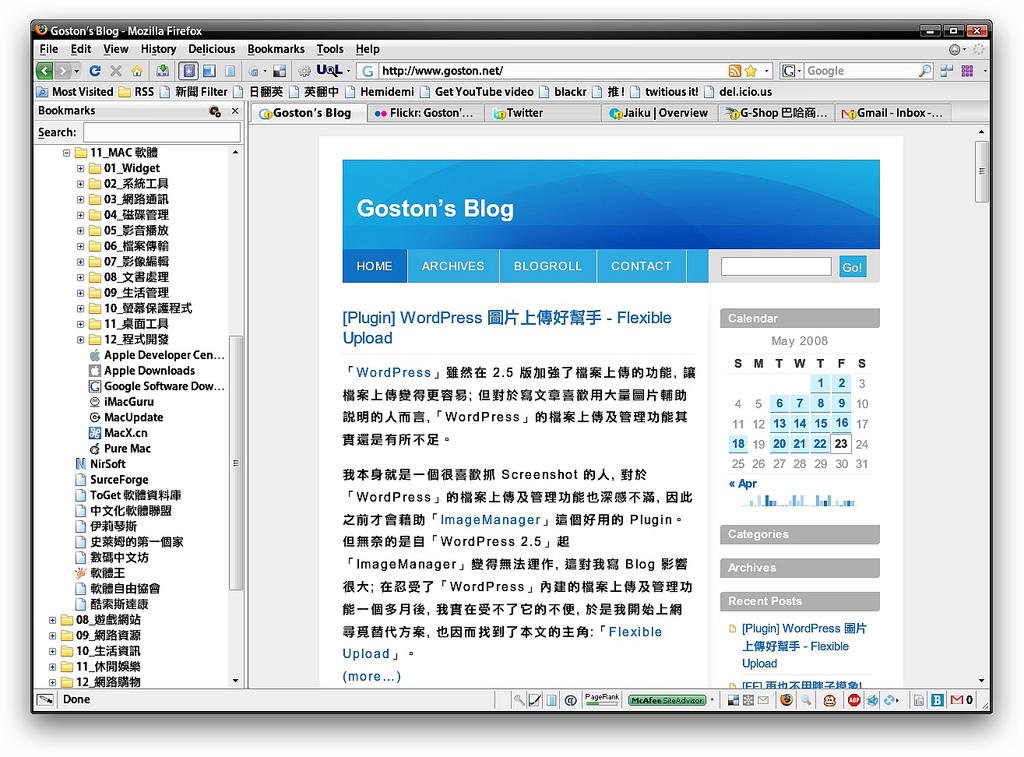
Task: Open the History menu
Action: point(158,49)
